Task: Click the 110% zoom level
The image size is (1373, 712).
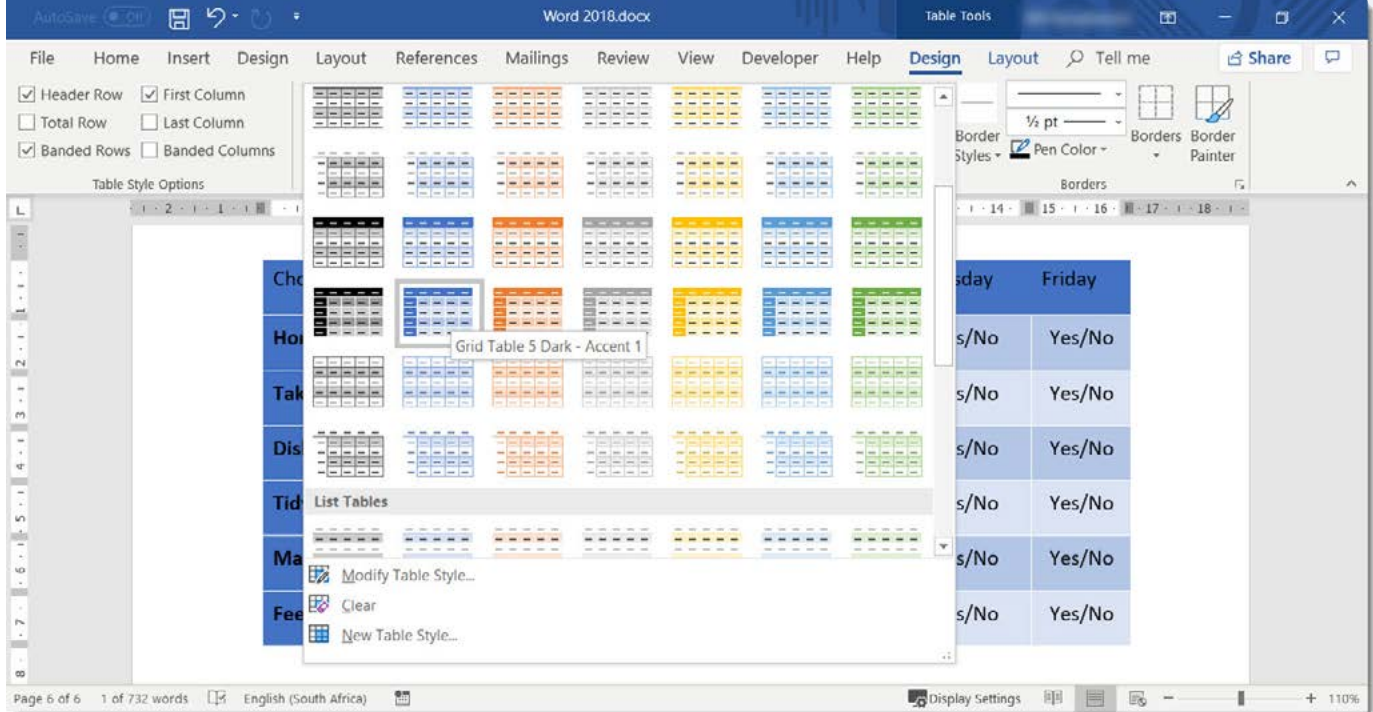Action: click(1343, 698)
